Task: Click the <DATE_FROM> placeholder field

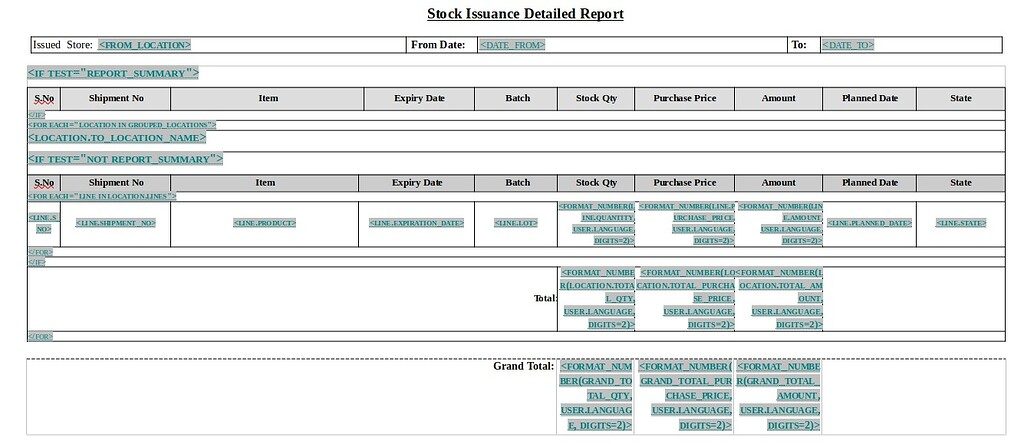Action: [512, 45]
